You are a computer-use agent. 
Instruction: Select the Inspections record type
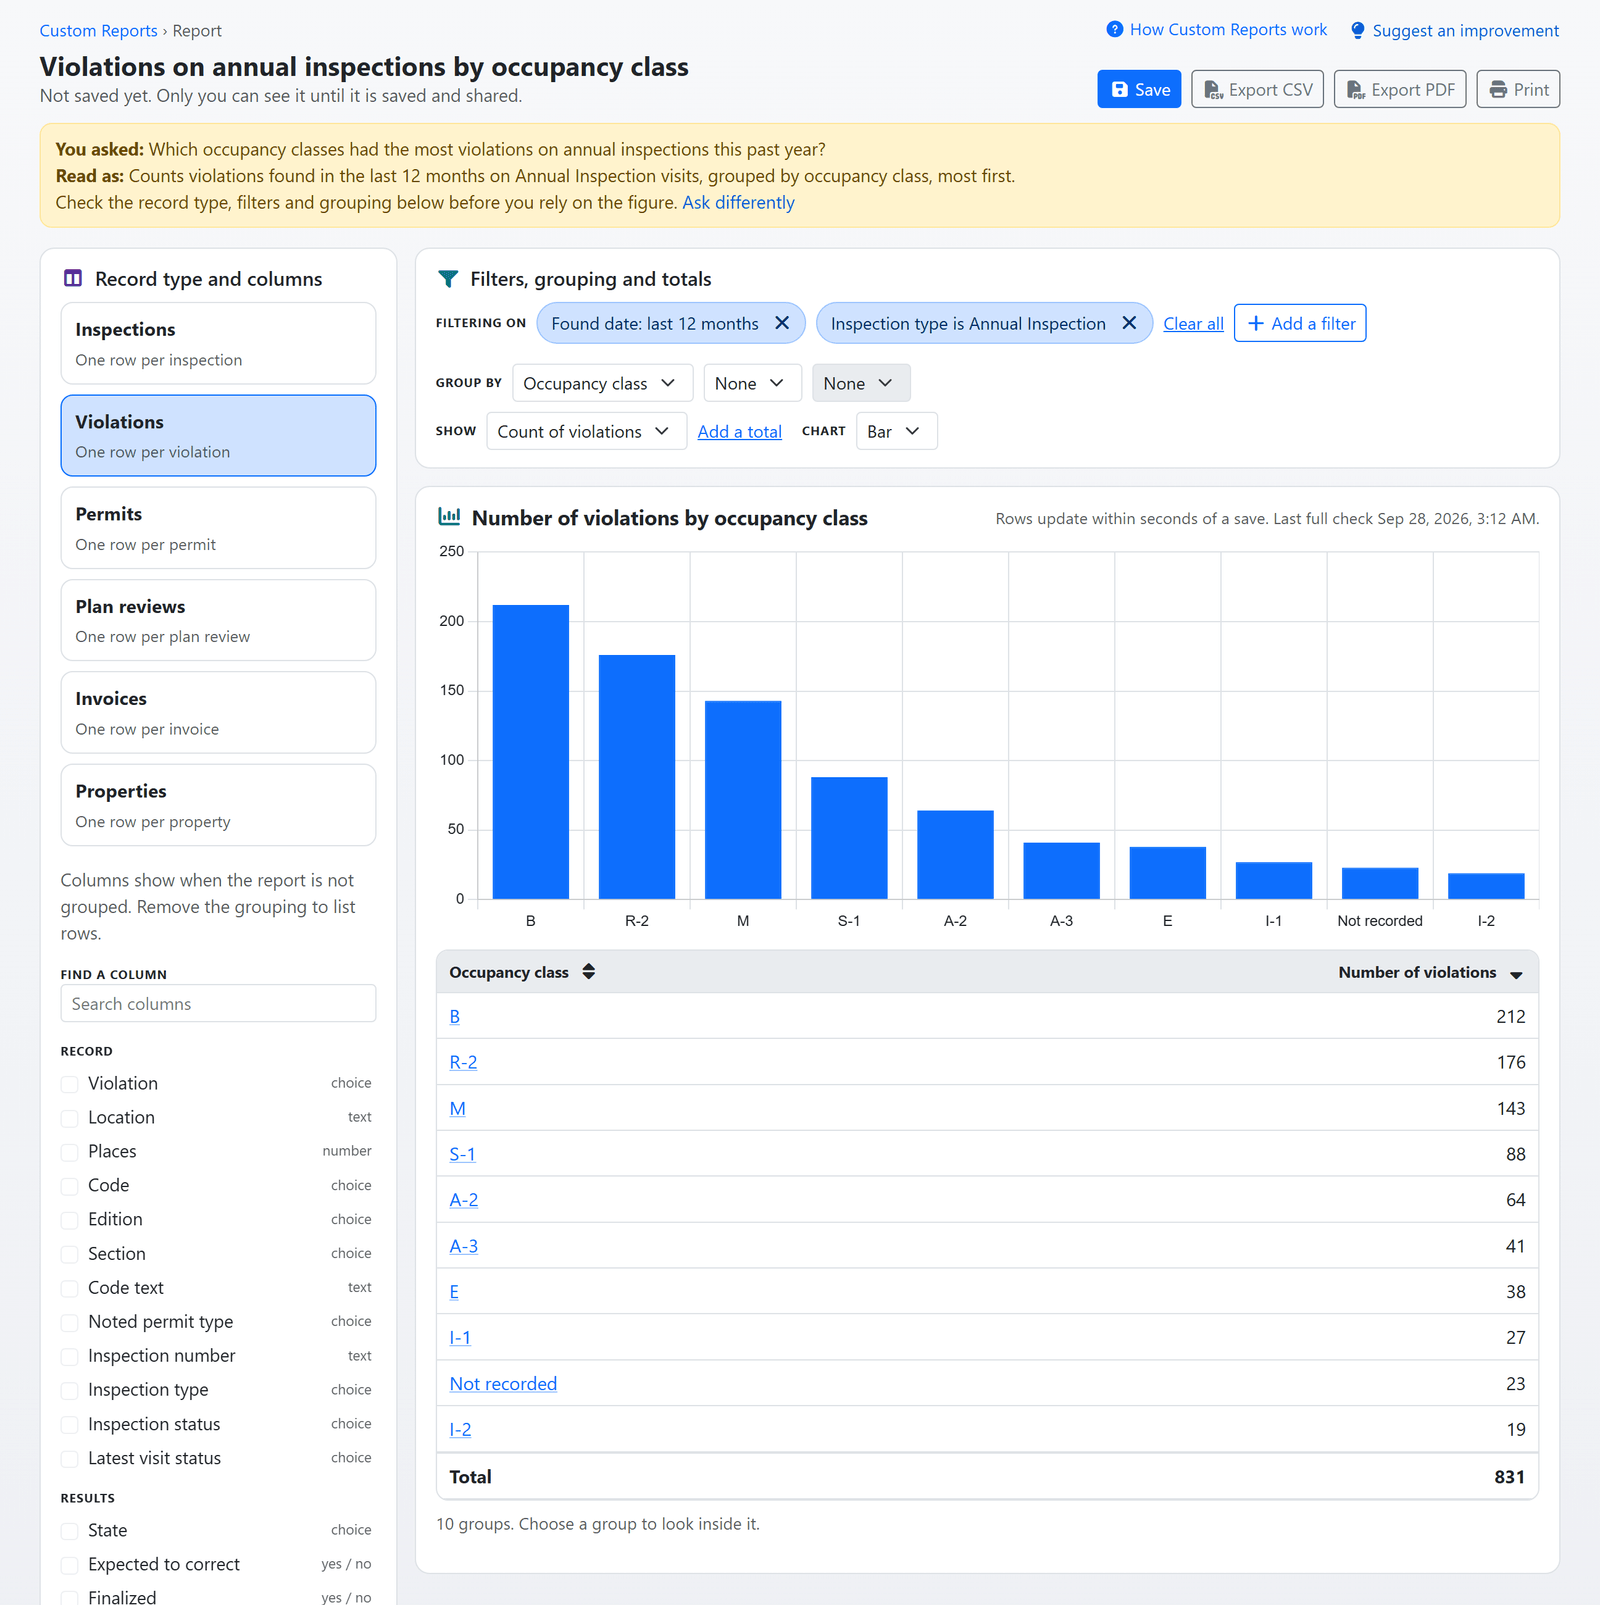coord(218,343)
